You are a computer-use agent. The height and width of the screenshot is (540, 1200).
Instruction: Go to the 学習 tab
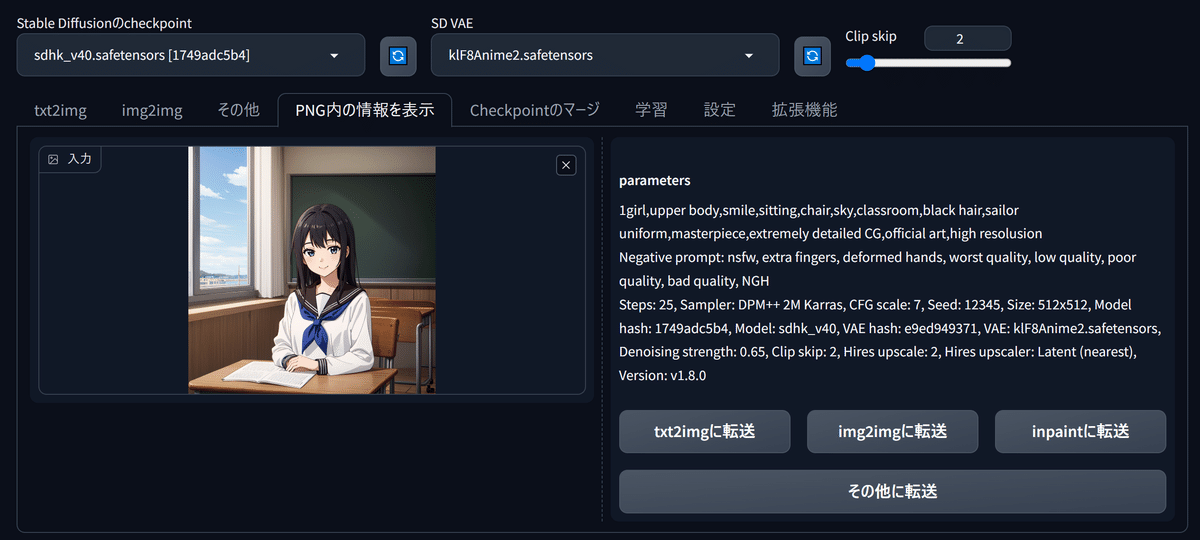(652, 110)
